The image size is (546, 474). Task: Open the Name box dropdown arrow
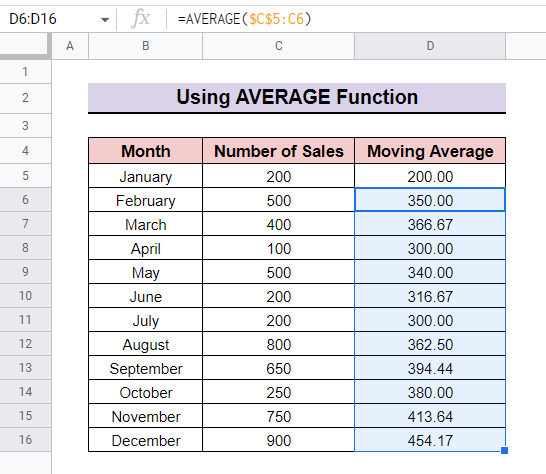coord(105,20)
